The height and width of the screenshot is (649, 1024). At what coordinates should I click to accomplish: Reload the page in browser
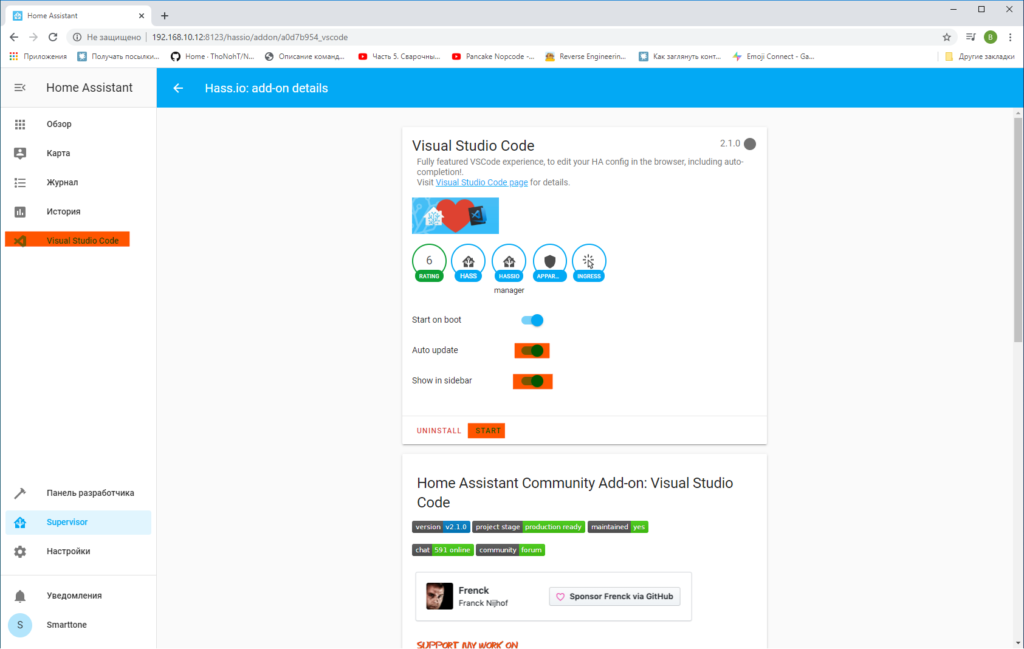(53, 37)
